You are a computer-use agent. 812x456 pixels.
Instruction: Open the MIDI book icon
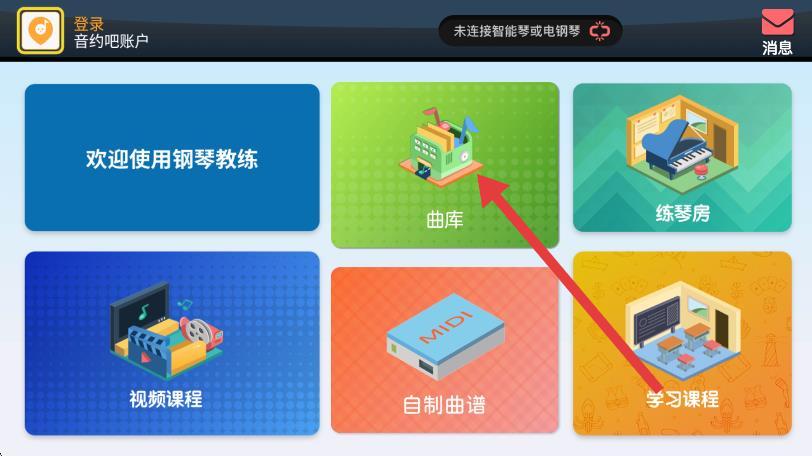[445, 336]
